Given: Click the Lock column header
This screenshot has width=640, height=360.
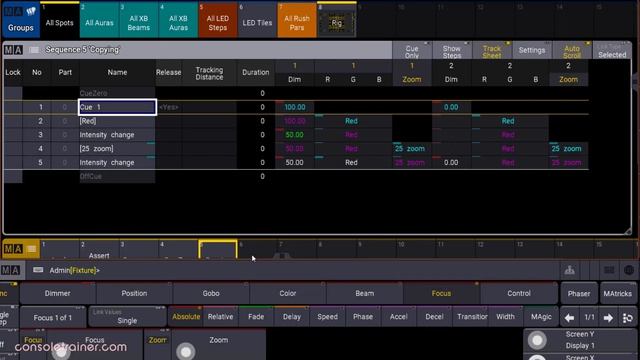Looking at the screenshot, I should [x=13, y=73].
